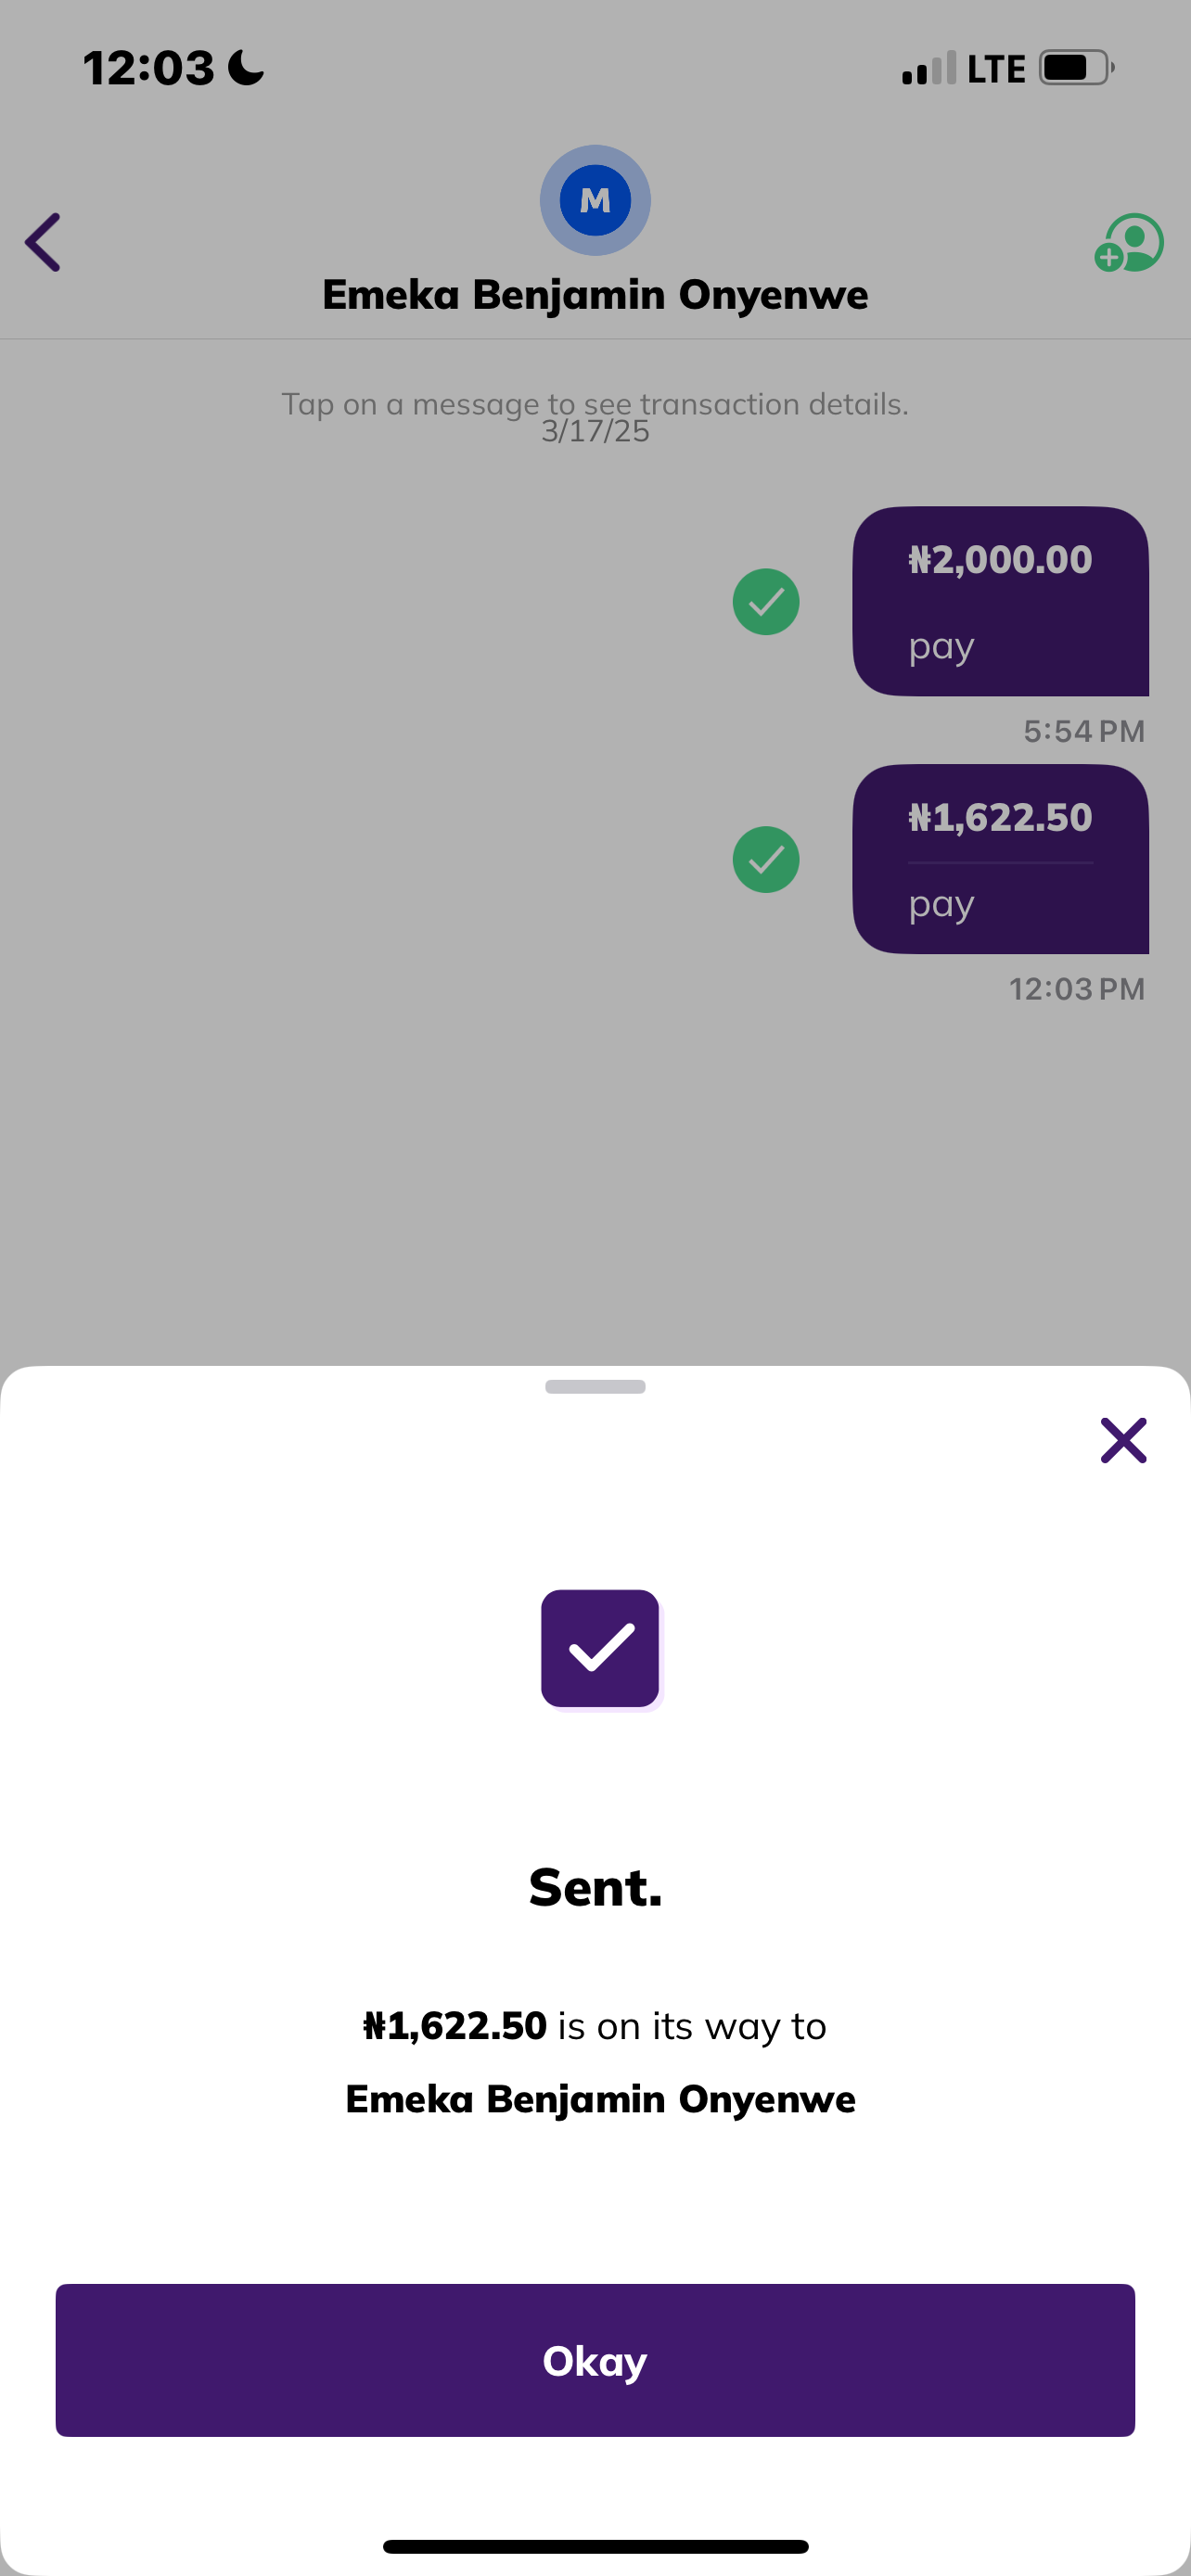Tap recipient name in sent confirmation
The image size is (1191, 2576).
coord(600,2099)
